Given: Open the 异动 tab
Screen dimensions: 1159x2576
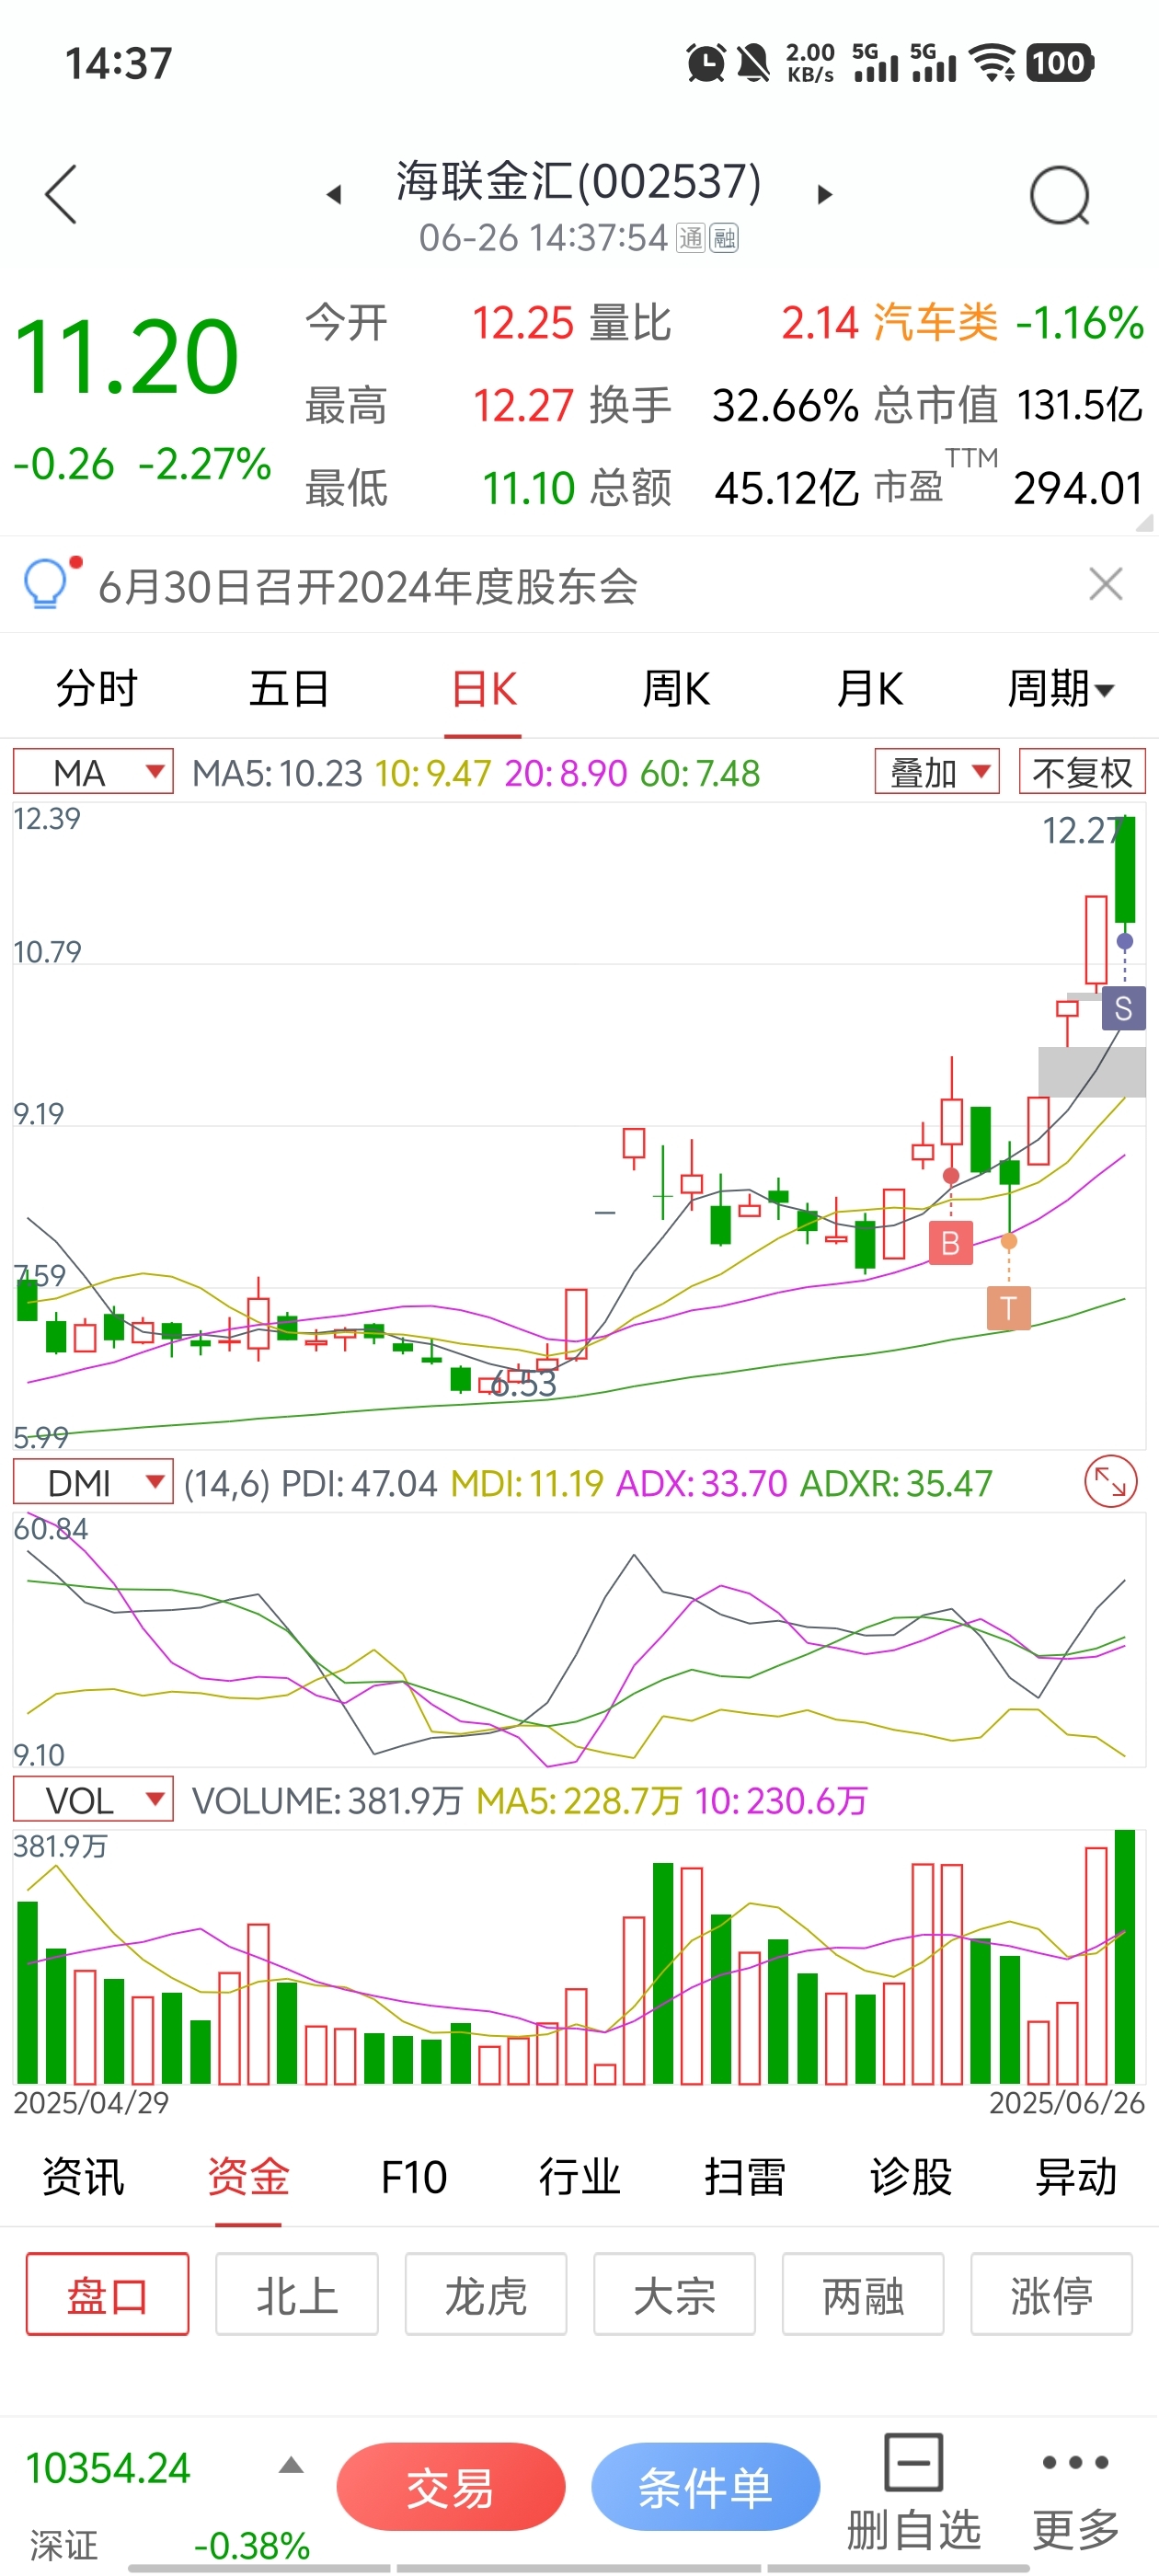Looking at the screenshot, I should pos(1076,2177).
